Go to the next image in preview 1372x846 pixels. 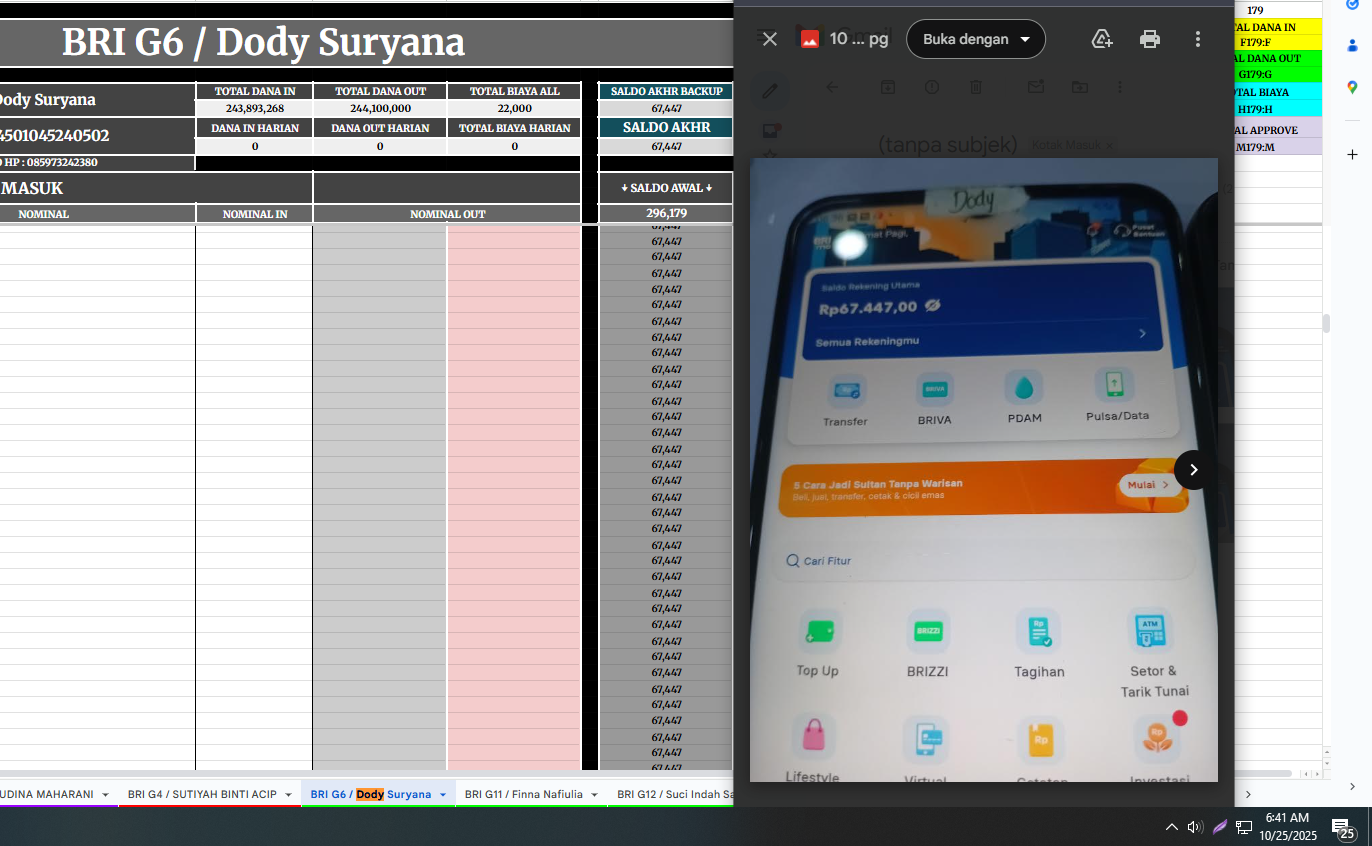1193,470
